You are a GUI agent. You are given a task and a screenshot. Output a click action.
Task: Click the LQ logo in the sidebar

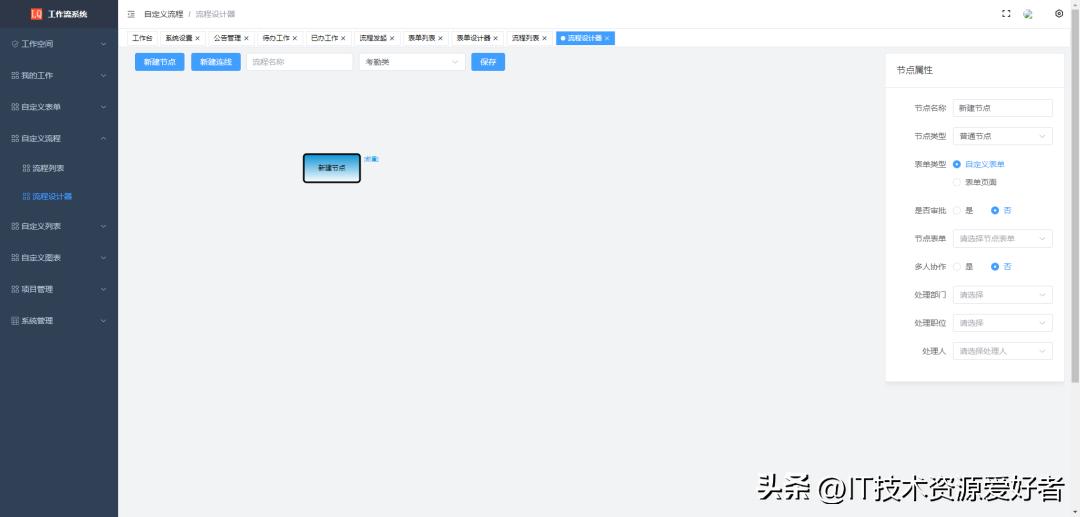point(37,14)
